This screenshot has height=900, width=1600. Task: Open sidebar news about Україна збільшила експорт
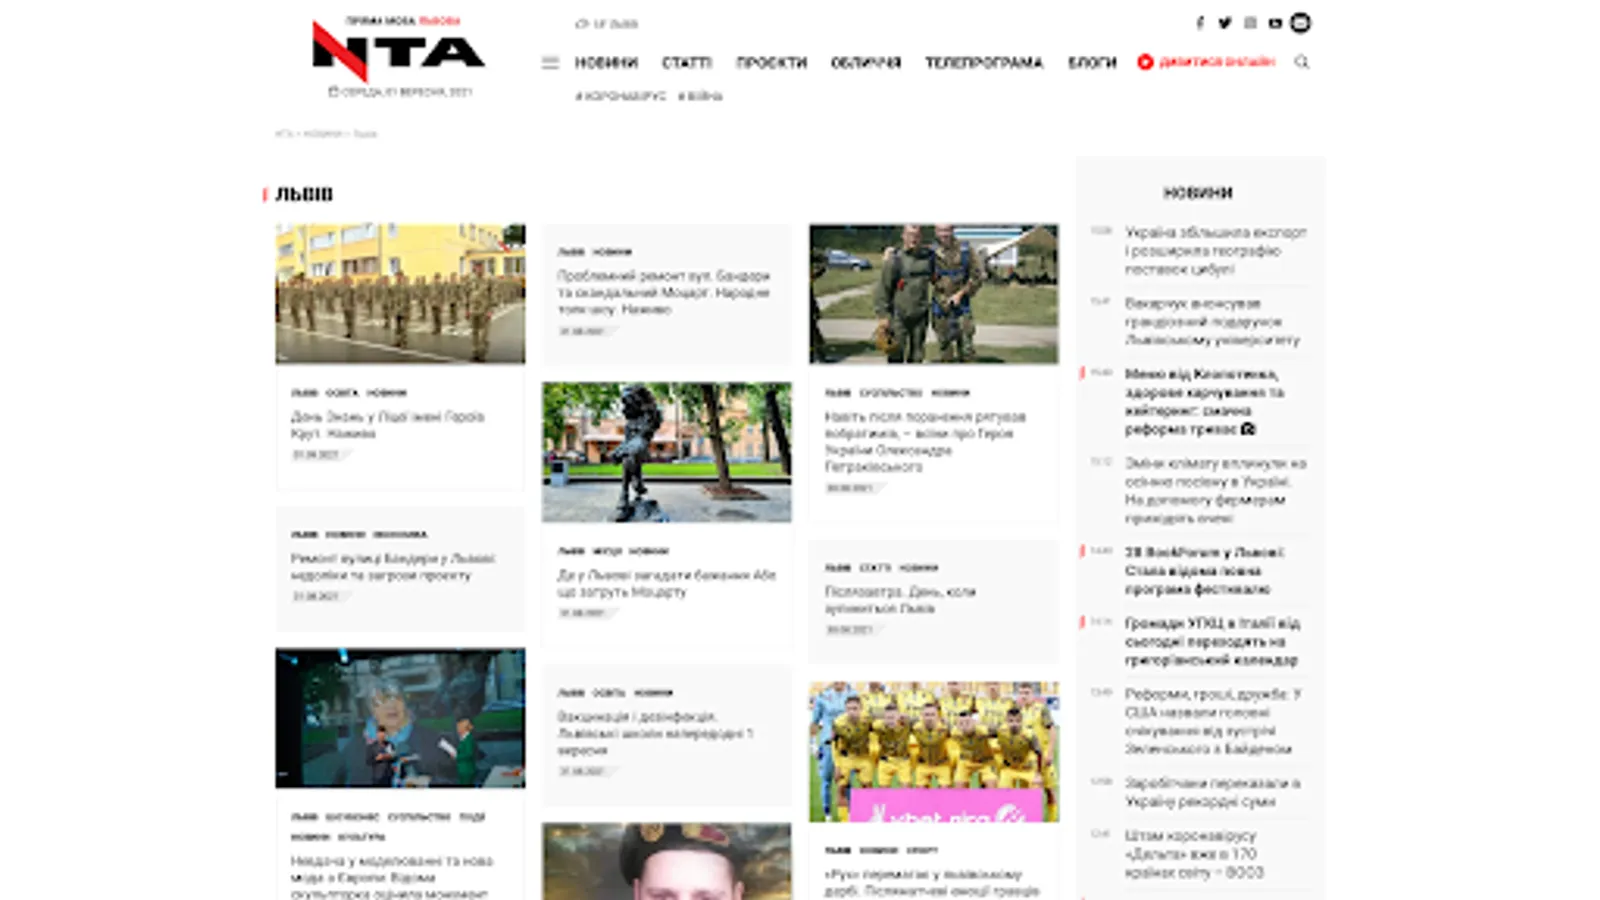coord(1216,251)
